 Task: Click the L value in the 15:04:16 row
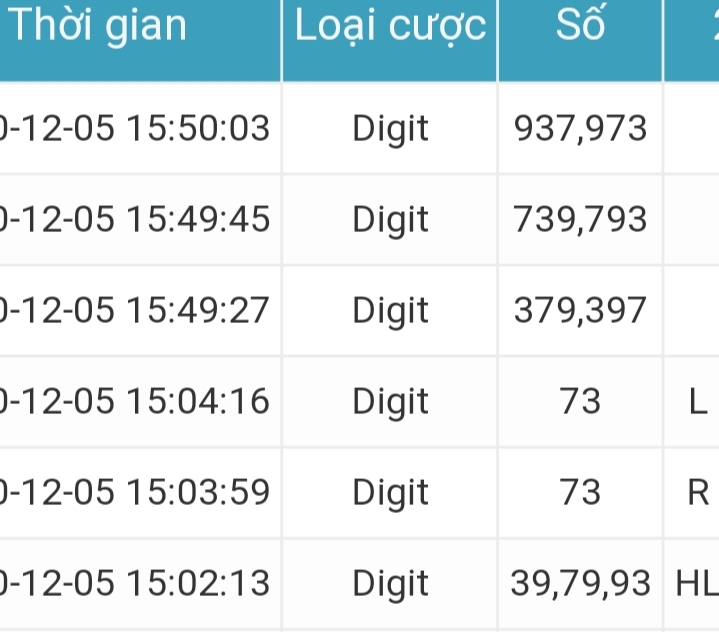698,402
